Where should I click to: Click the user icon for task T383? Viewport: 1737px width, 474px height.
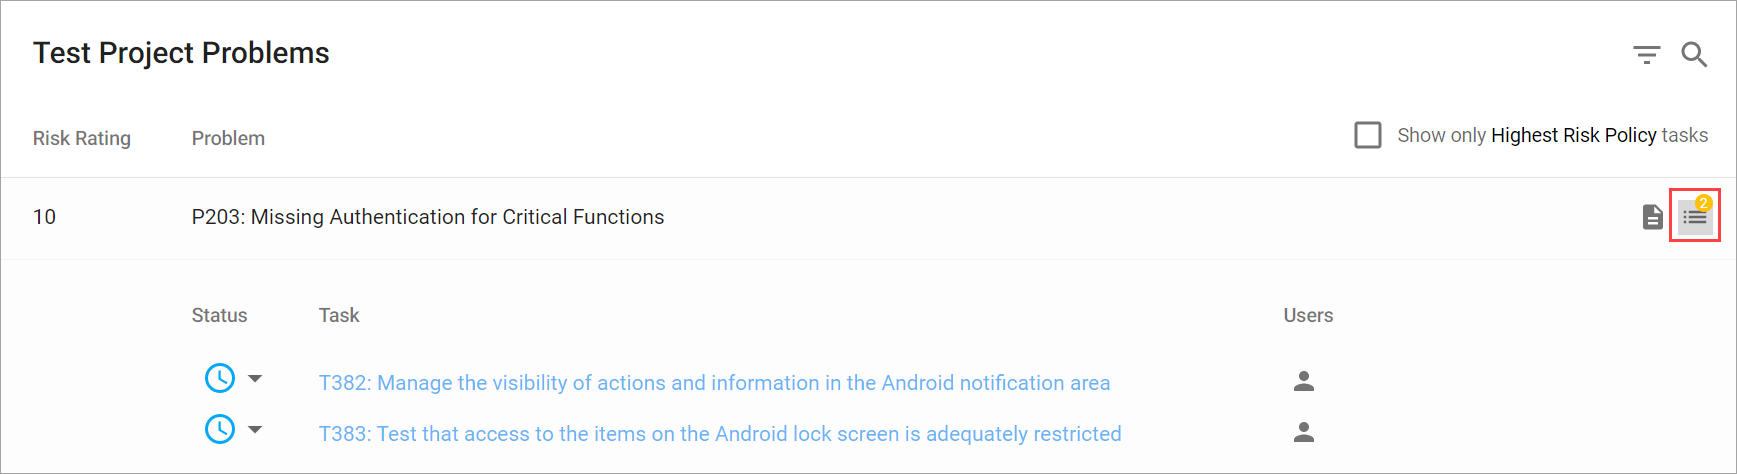[1304, 432]
